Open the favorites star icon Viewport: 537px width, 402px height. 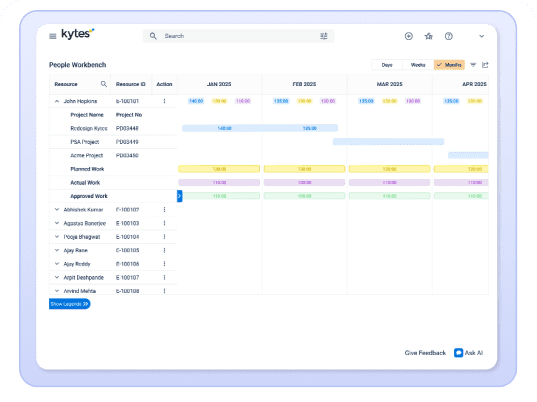(x=428, y=36)
